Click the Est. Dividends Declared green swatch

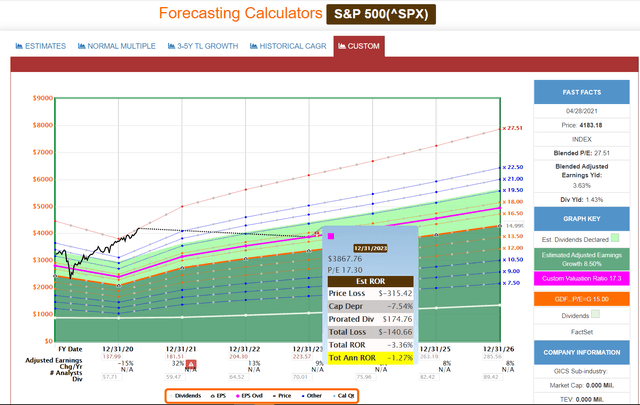coord(615,238)
